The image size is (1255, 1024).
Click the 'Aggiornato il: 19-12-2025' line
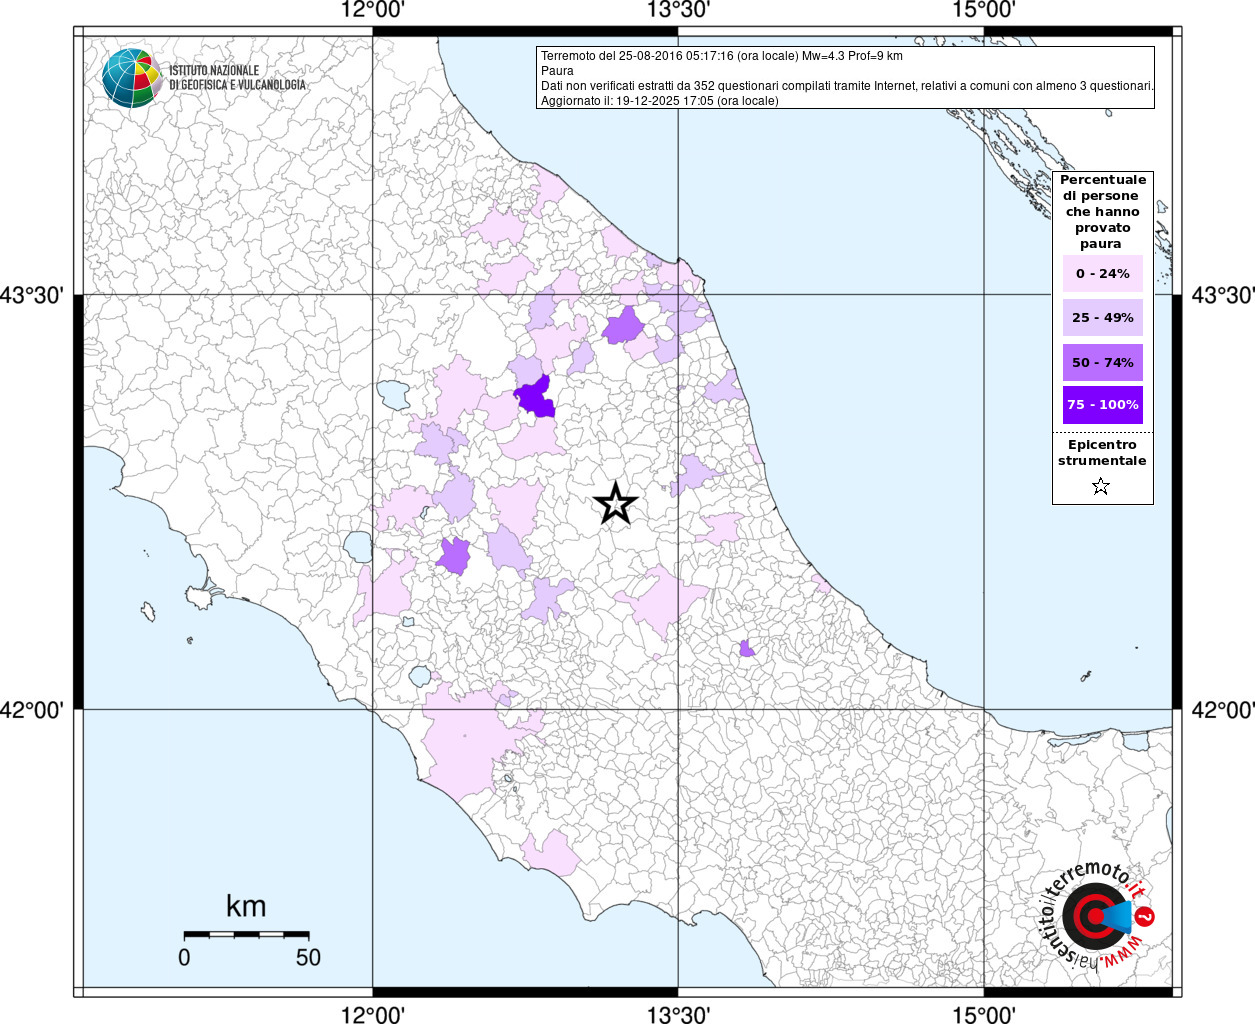(660, 101)
